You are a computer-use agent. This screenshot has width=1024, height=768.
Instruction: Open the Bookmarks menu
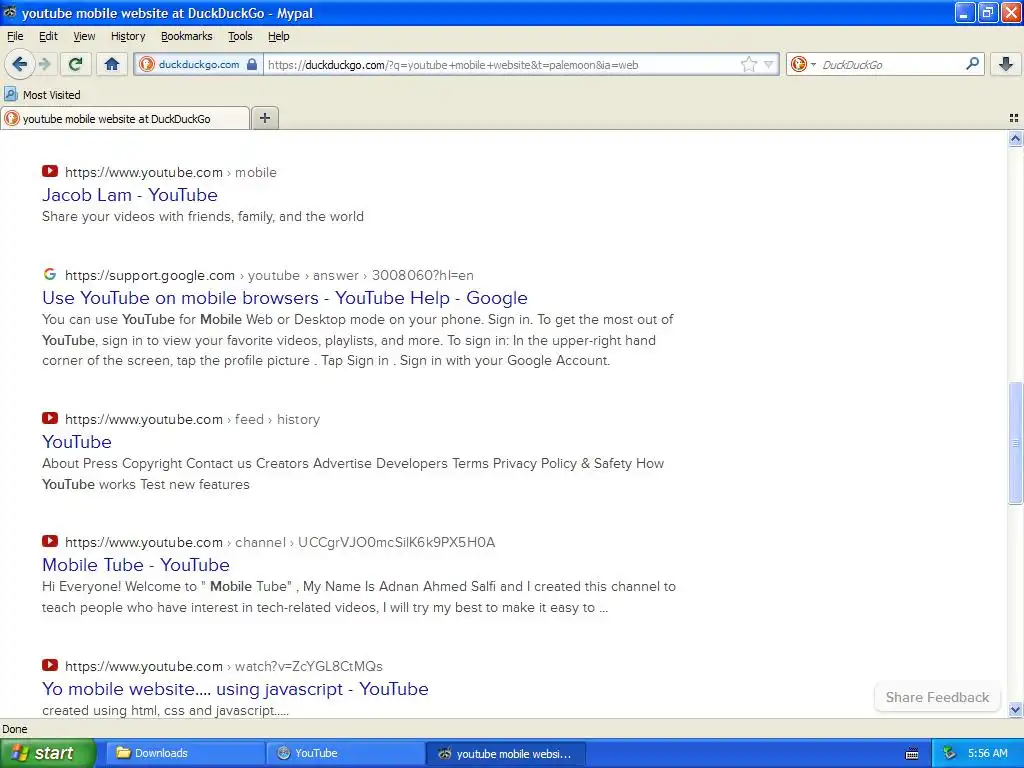186,36
